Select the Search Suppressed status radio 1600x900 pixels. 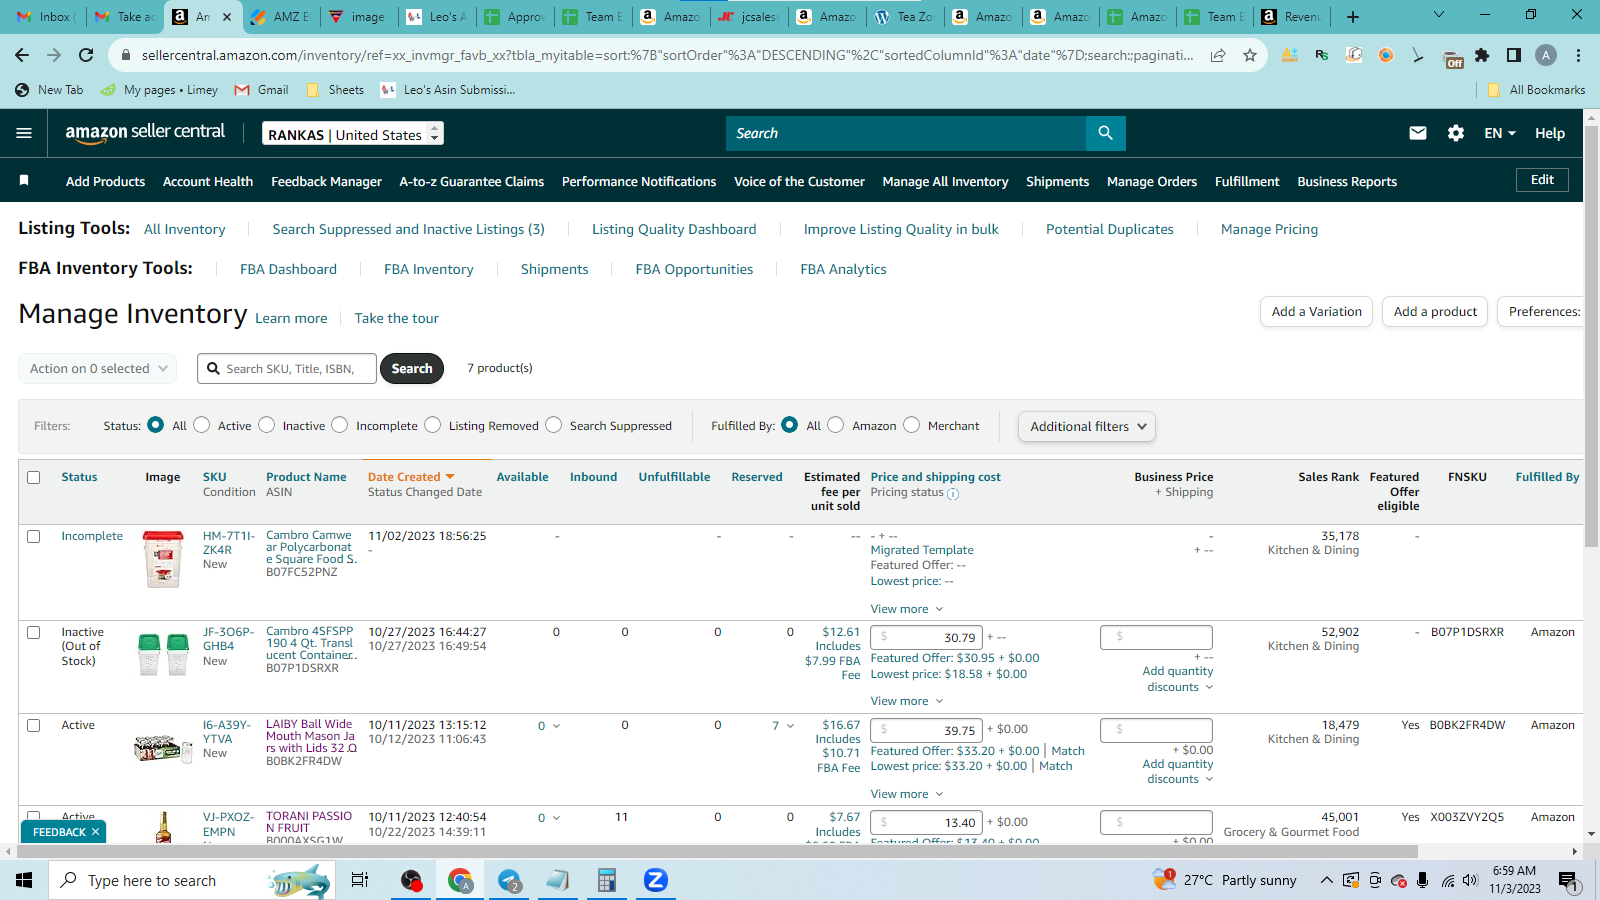[554, 425]
